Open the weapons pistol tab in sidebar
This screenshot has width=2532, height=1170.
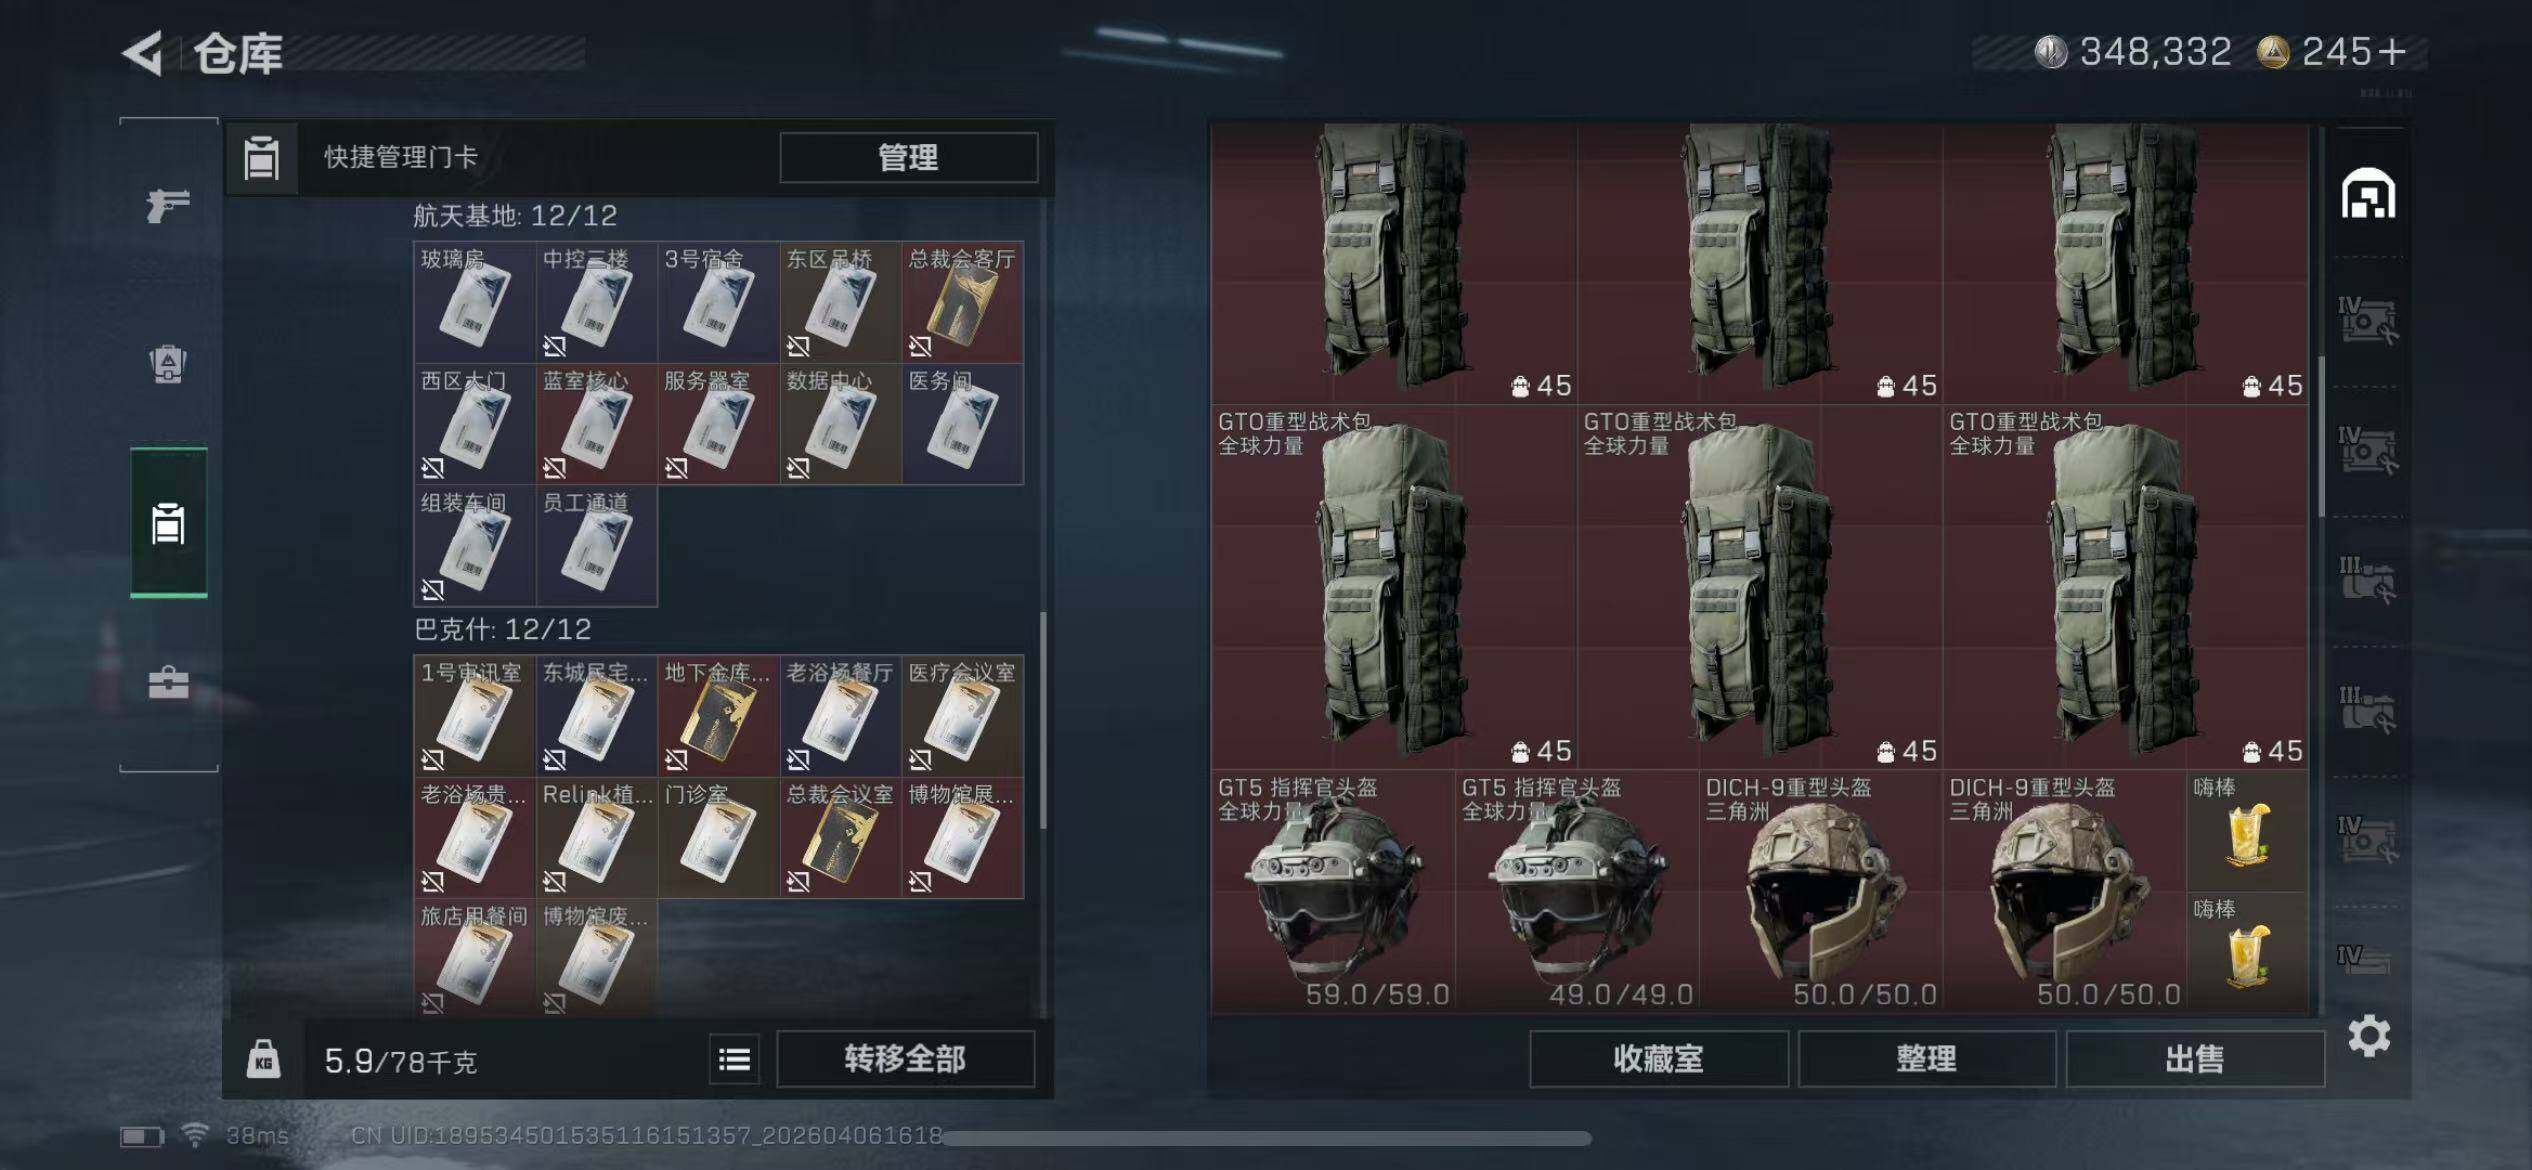(x=168, y=206)
